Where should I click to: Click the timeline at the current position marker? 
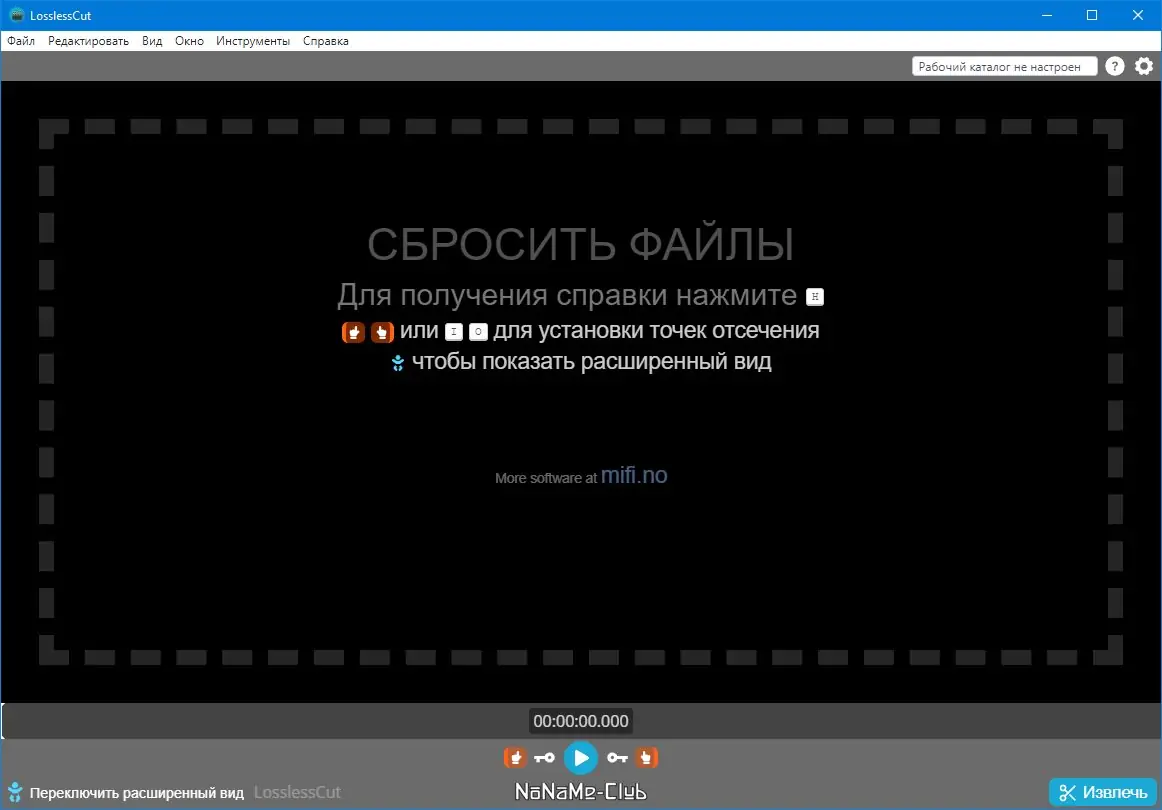[x=581, y=720]
